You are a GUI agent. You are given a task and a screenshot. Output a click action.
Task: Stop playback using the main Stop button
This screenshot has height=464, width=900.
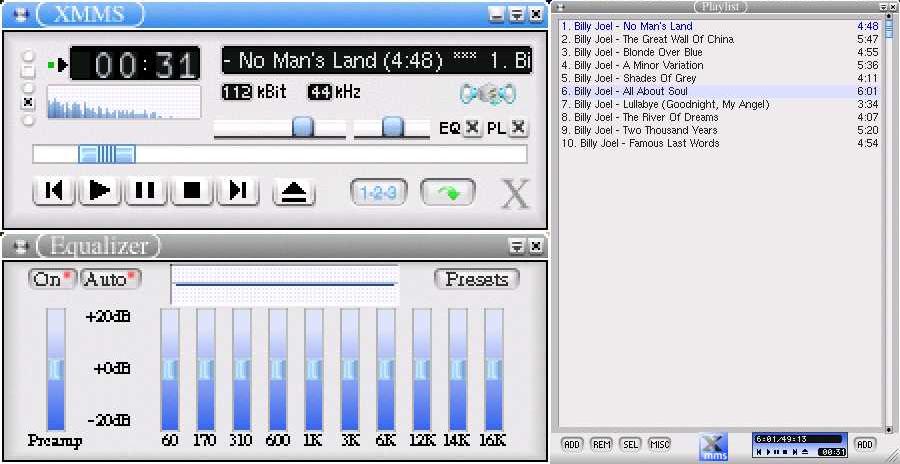pos(192,190)
